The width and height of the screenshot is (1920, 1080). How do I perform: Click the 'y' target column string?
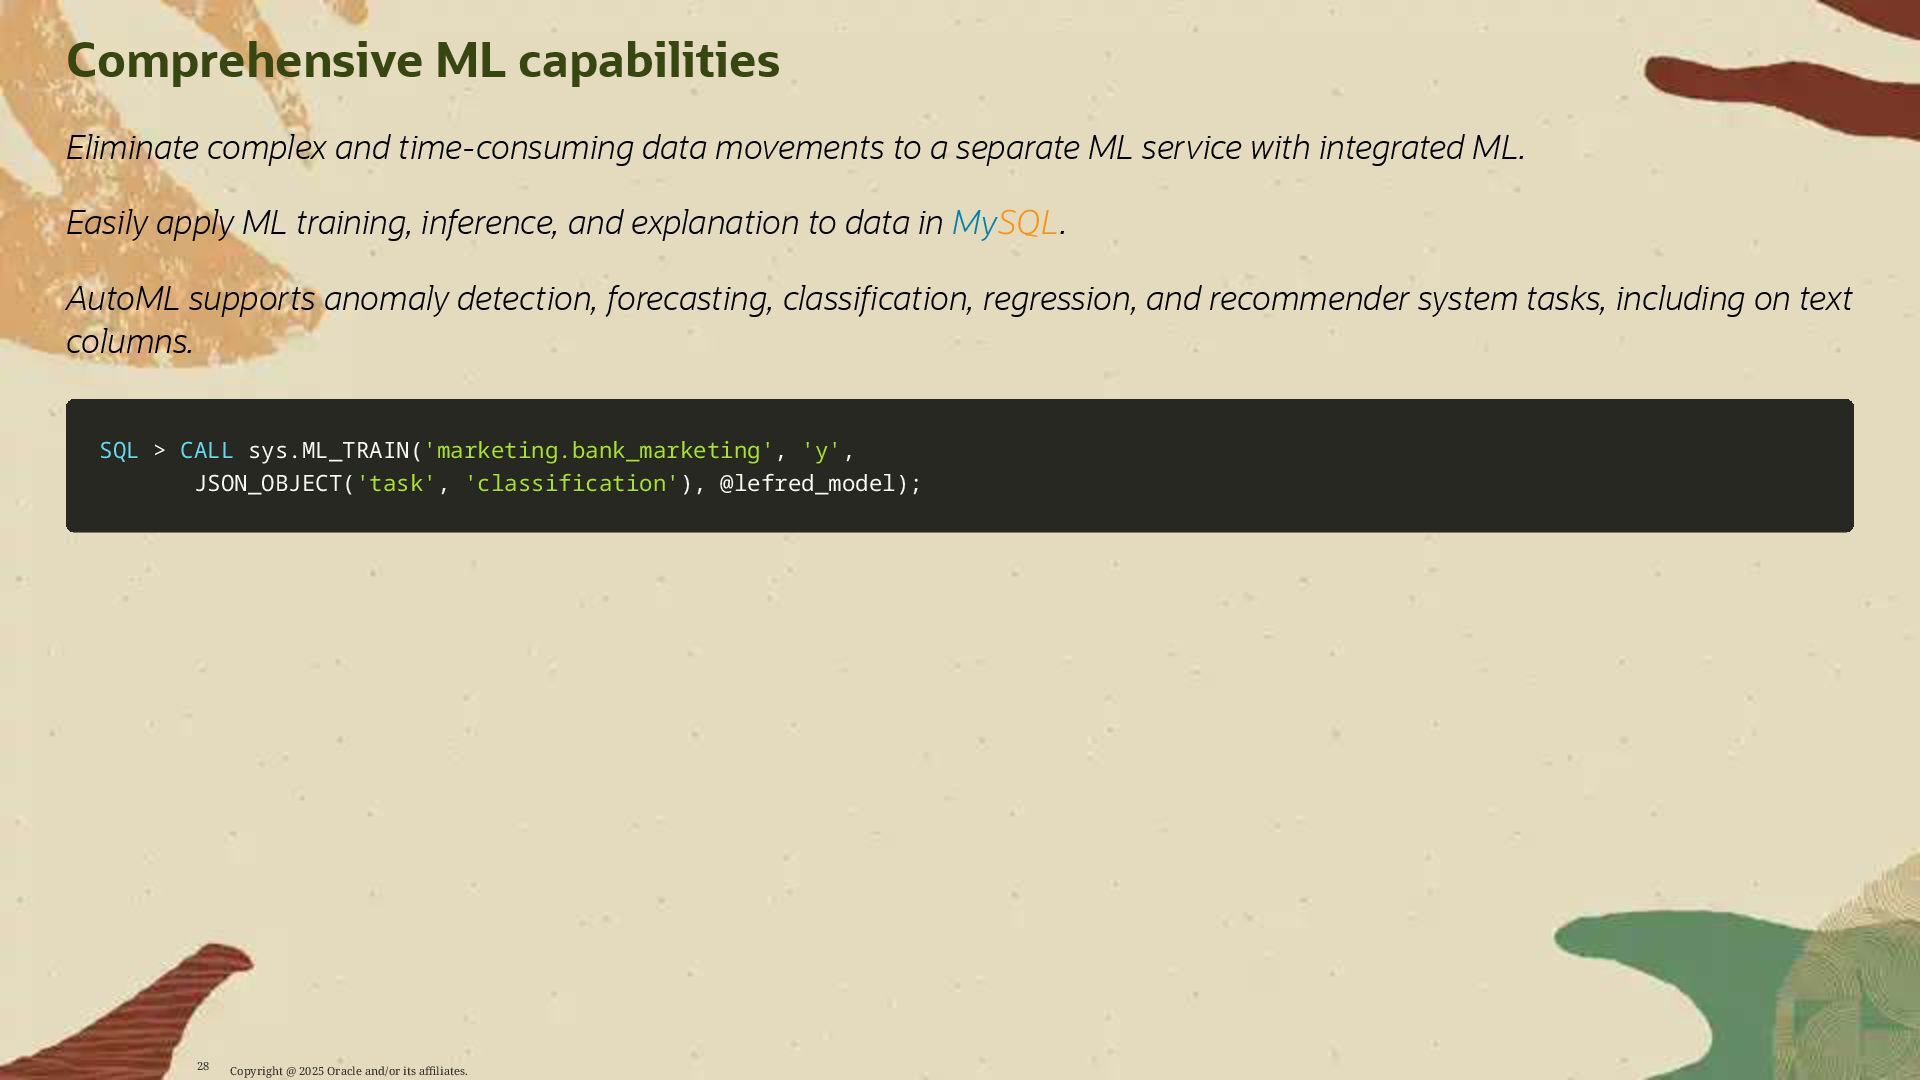click(x=821, y=451)
